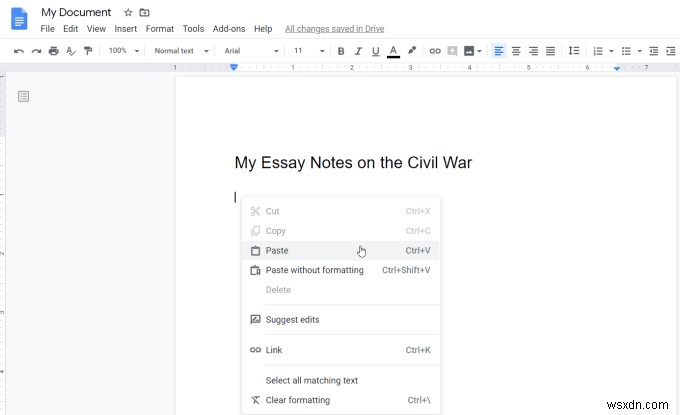Open the zoom 100% dropdown
The height and width of the screenshot is (415, 680).
pyautogui.click(x=123, y=51)
